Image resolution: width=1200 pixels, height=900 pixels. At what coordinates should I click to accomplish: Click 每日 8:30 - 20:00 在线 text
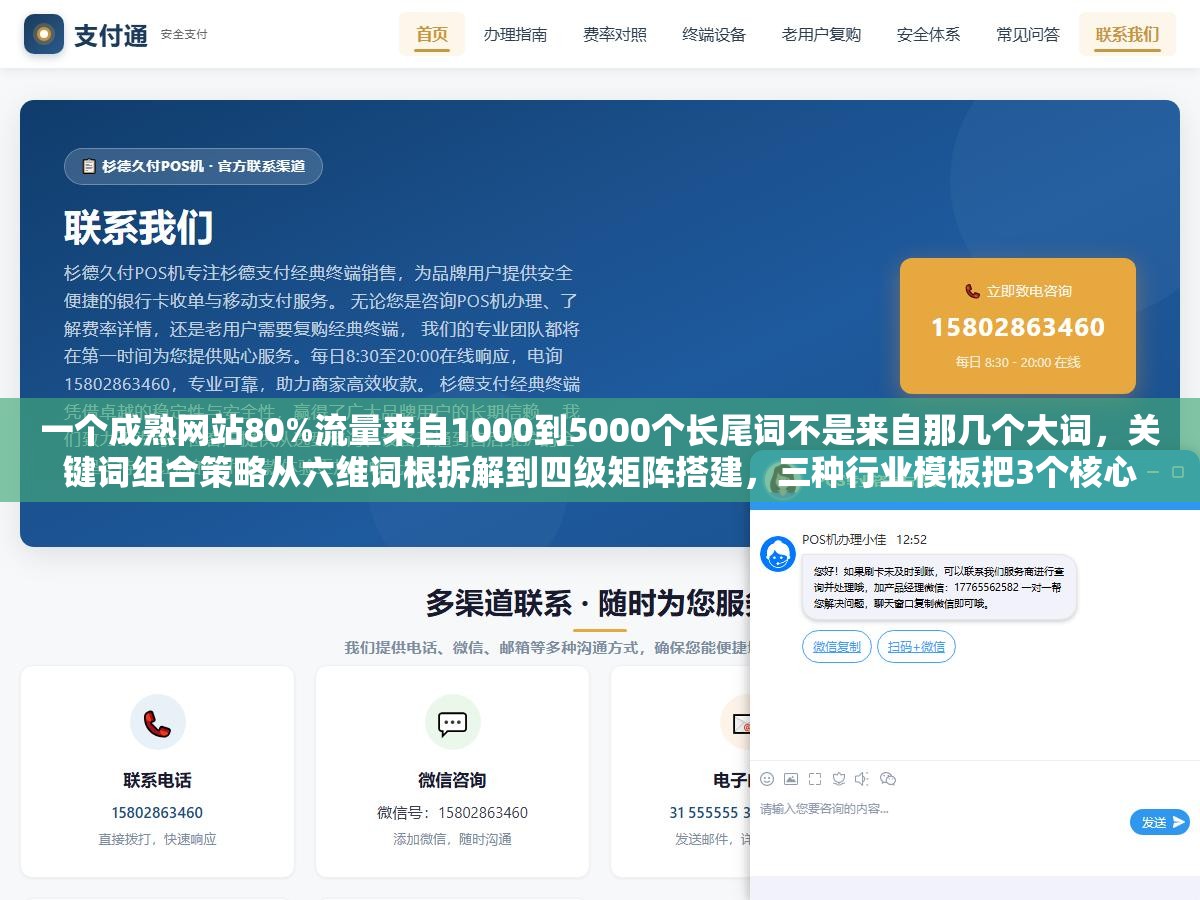tap(1017, 362)
